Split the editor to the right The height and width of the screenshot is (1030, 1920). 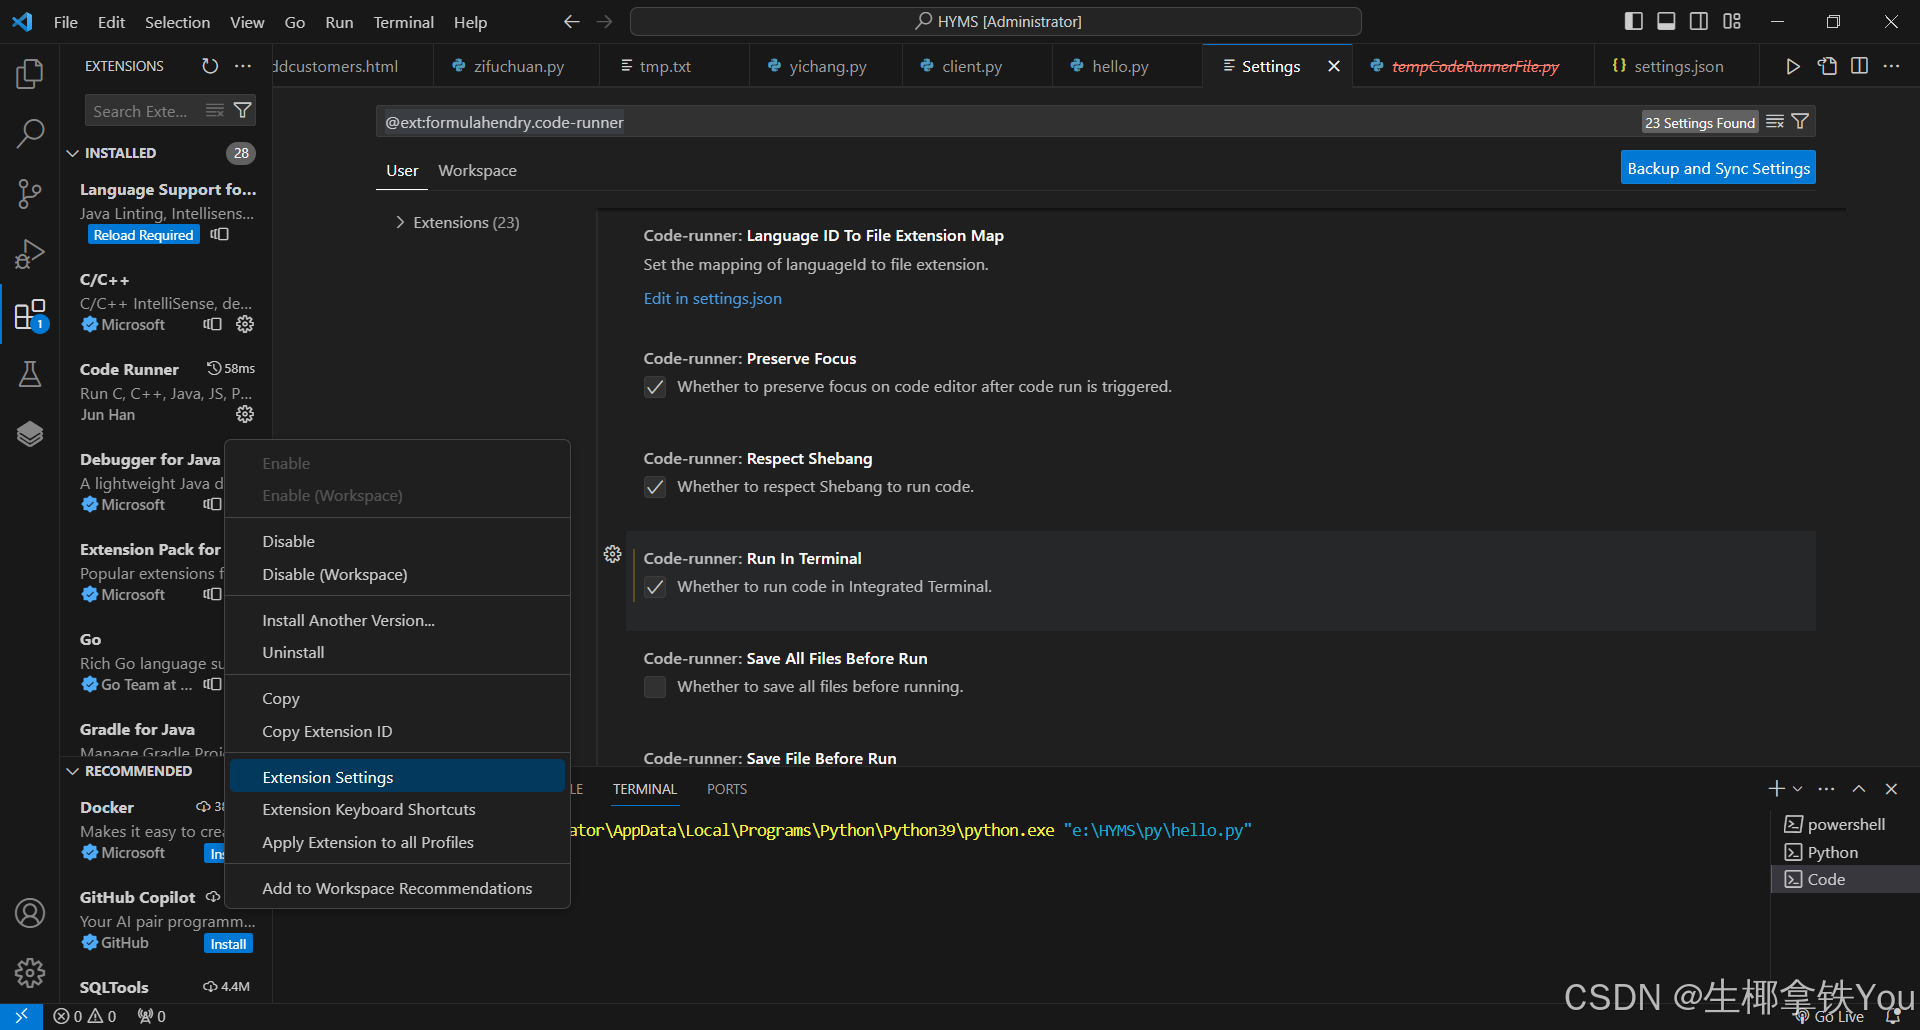tap(1860, 66)
